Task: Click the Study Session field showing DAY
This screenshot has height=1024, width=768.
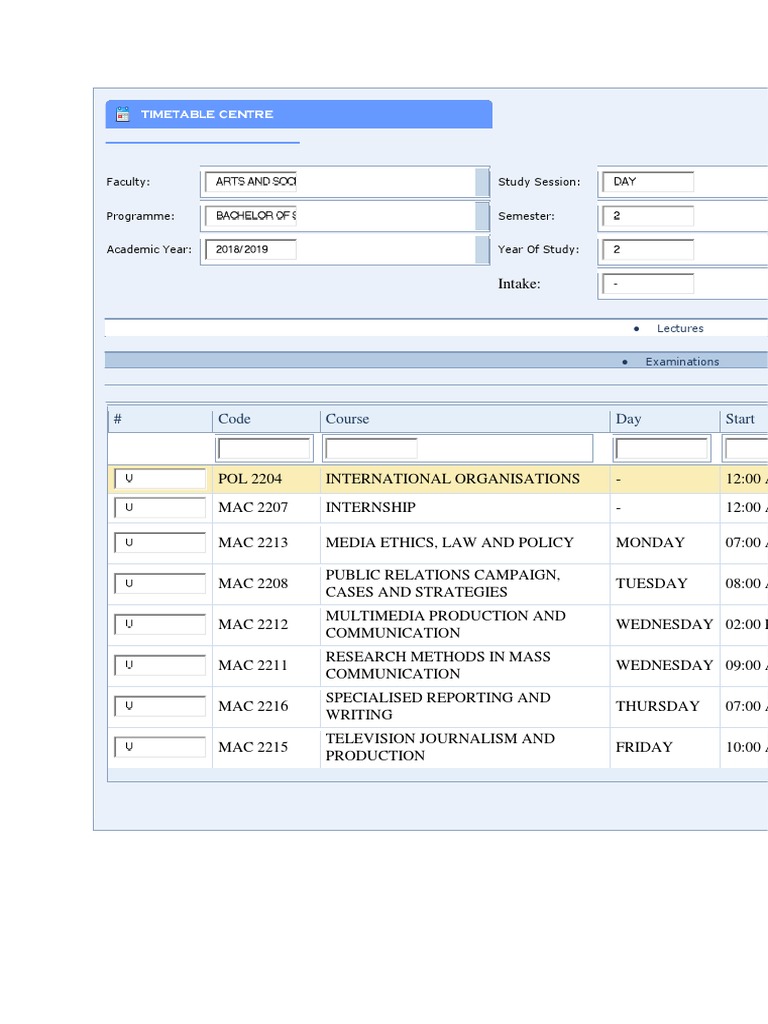Action: [x=647, y=182]
